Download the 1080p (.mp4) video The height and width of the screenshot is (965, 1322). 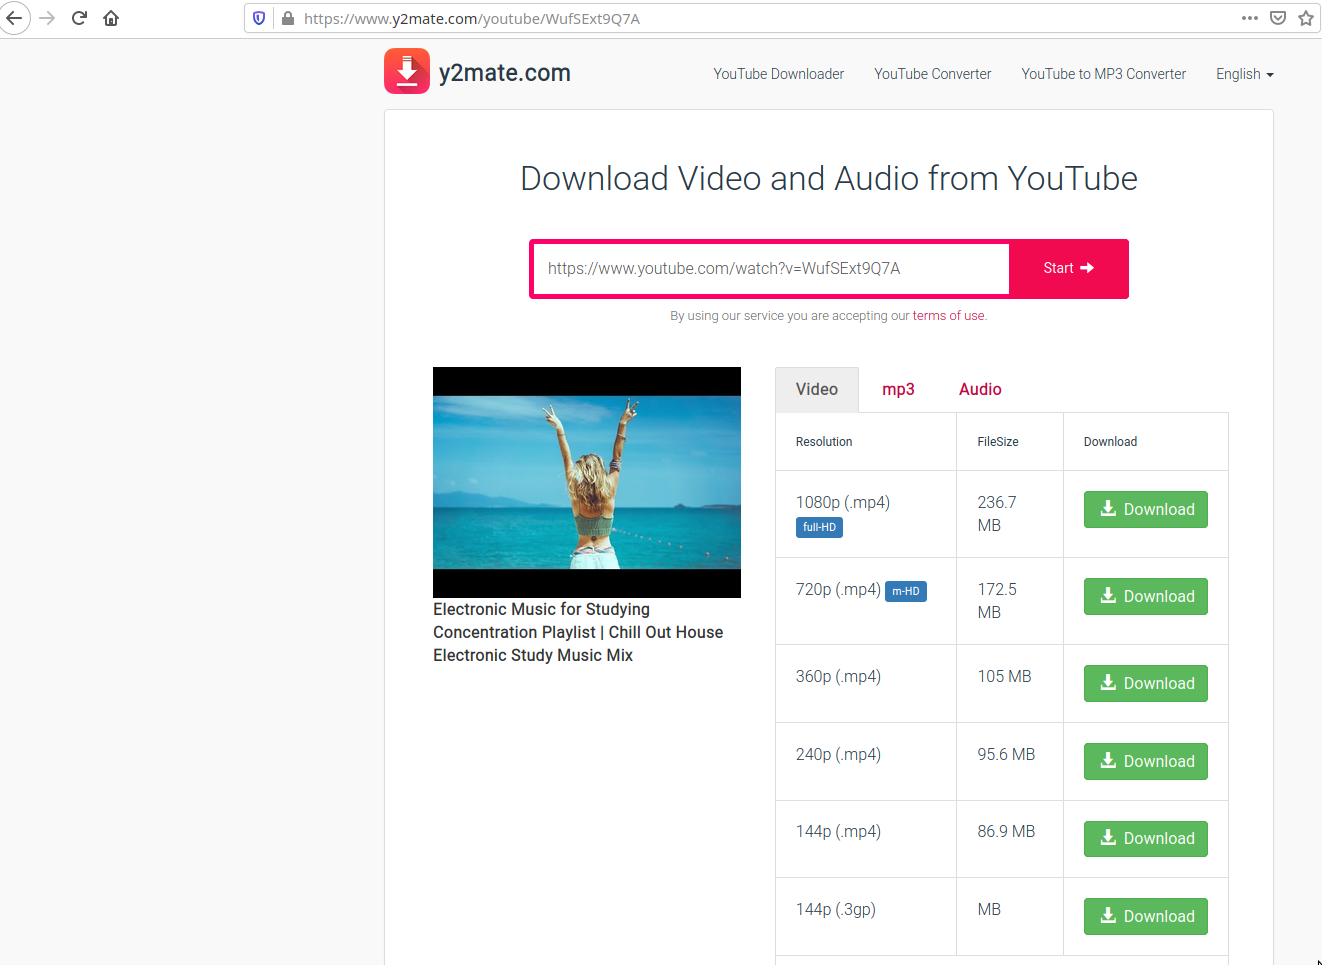[x=1146, y=510]
